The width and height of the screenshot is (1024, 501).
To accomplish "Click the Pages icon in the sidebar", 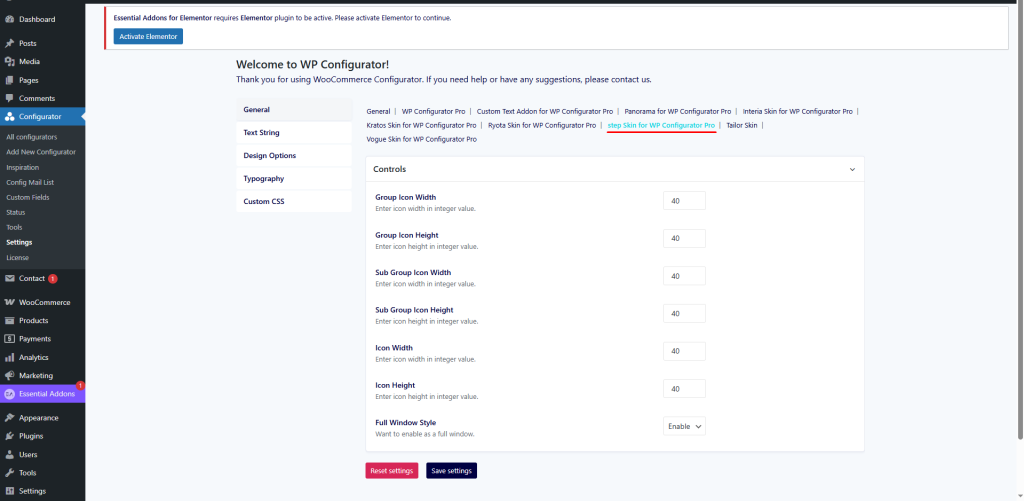I will 10,80.
